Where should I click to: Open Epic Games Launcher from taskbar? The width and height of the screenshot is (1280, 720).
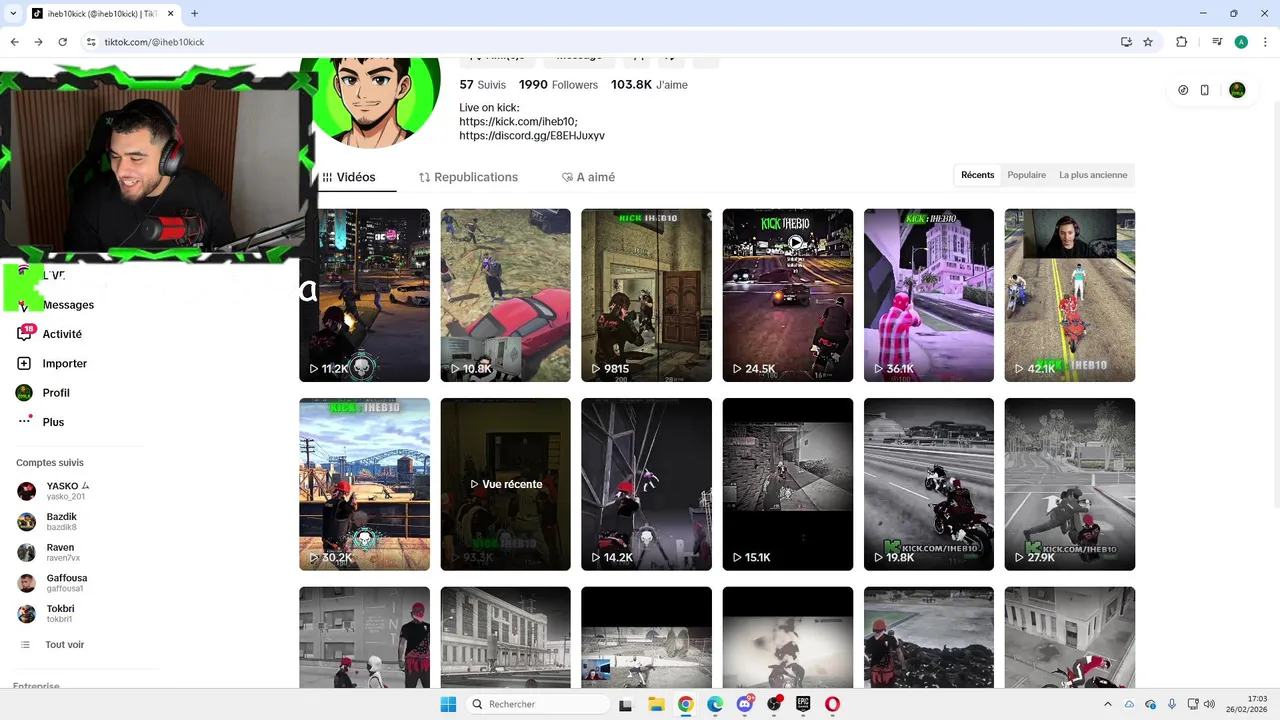coord(803,704)
